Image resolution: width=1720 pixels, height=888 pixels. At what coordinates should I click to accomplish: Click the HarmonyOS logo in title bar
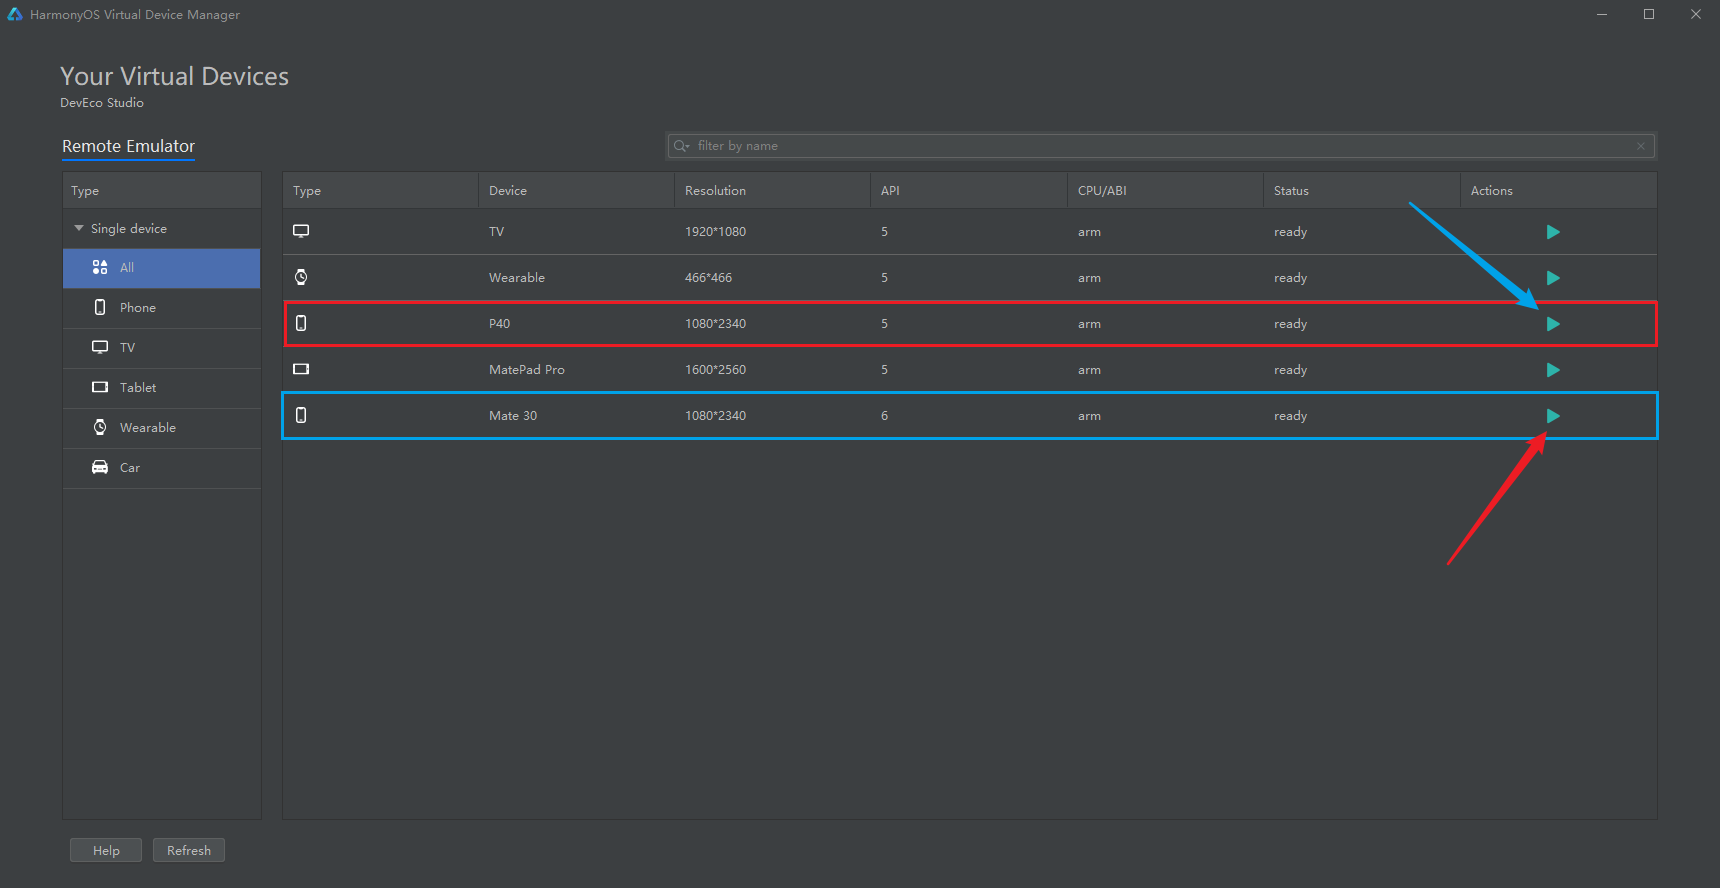point(15,14)
